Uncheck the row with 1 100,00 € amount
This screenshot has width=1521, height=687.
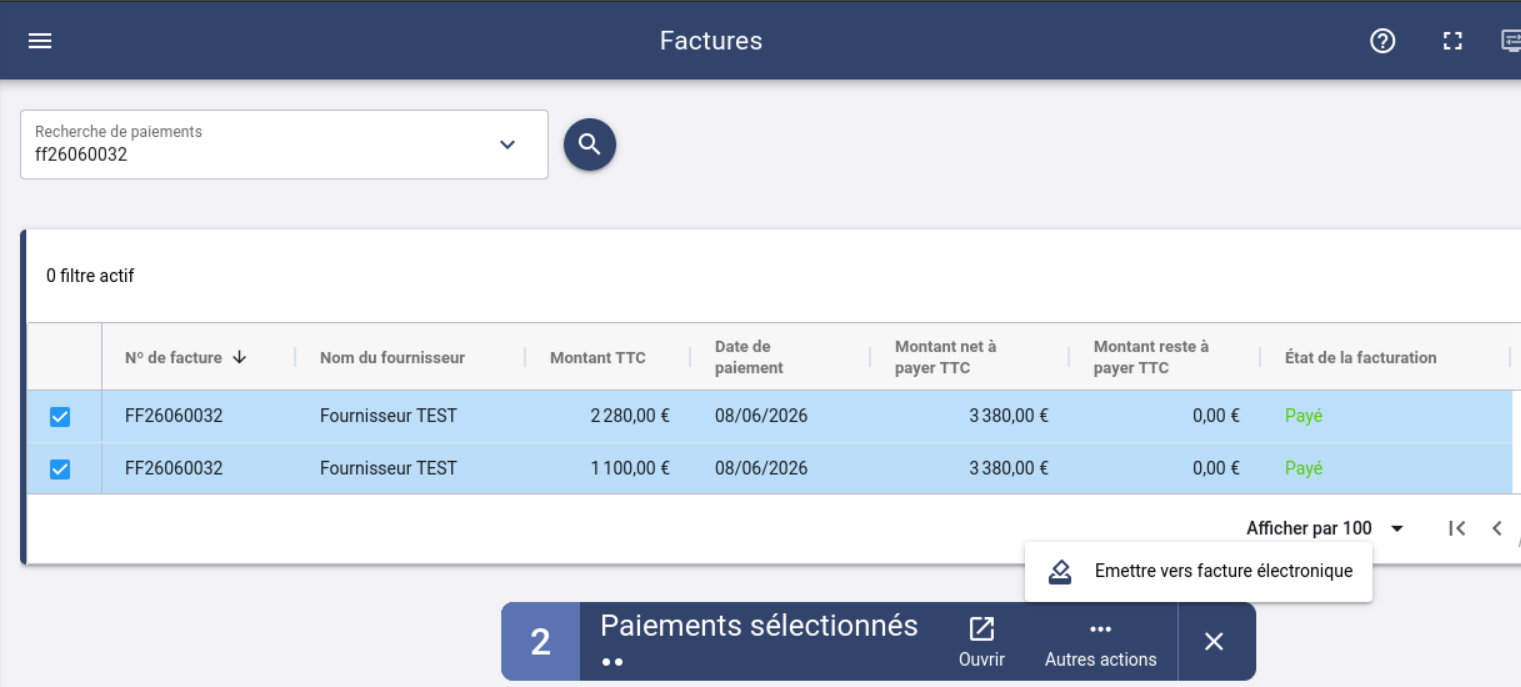tap(60, 469)
